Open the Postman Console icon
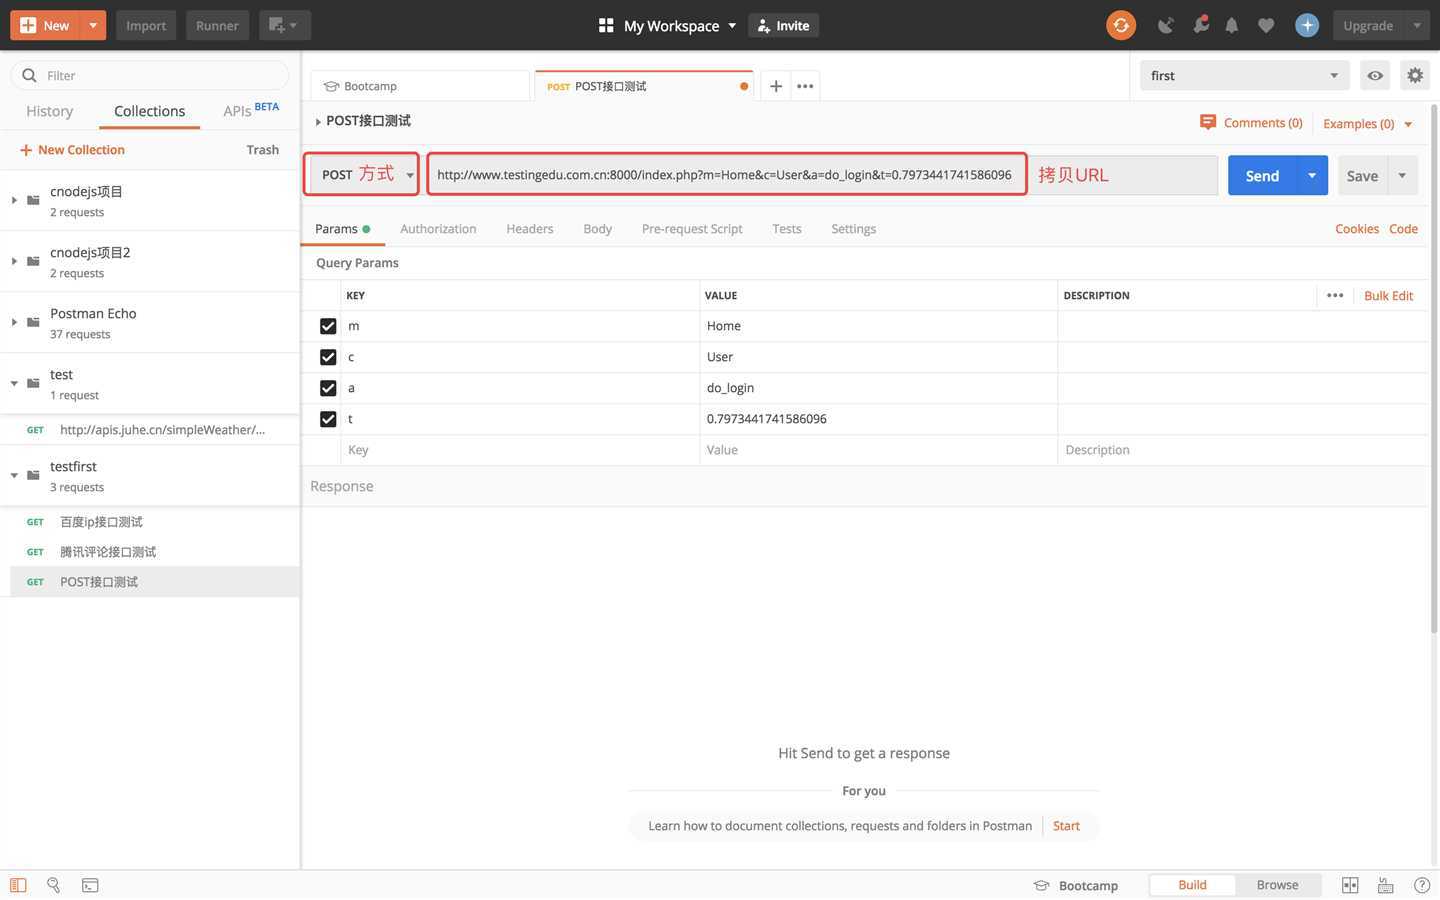1440x900 pixels. (90, 885)
